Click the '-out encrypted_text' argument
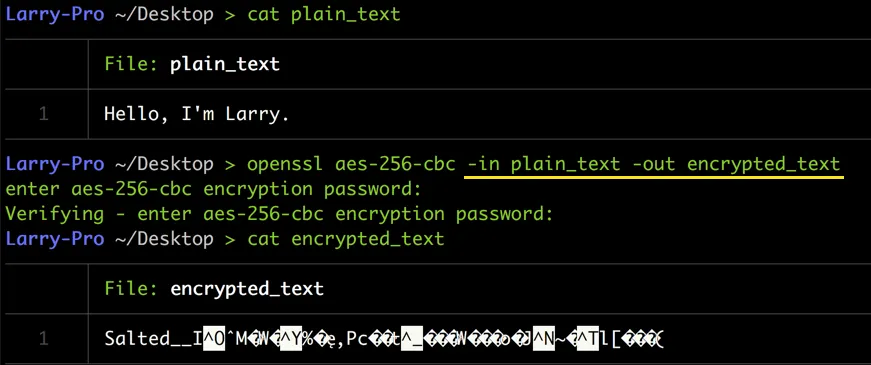The width and height of the screenshot is (871, 365). 737,164
